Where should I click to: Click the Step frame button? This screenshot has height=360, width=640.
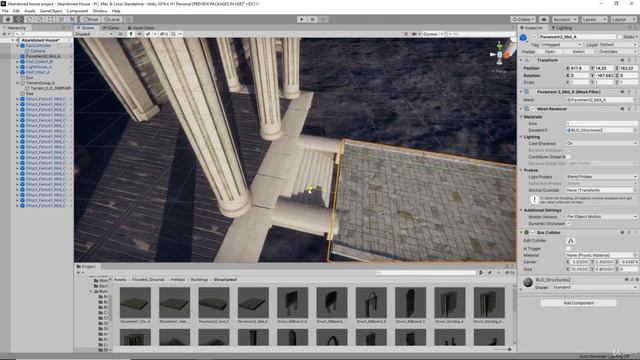pyautogui.click(x=323, y=19)
